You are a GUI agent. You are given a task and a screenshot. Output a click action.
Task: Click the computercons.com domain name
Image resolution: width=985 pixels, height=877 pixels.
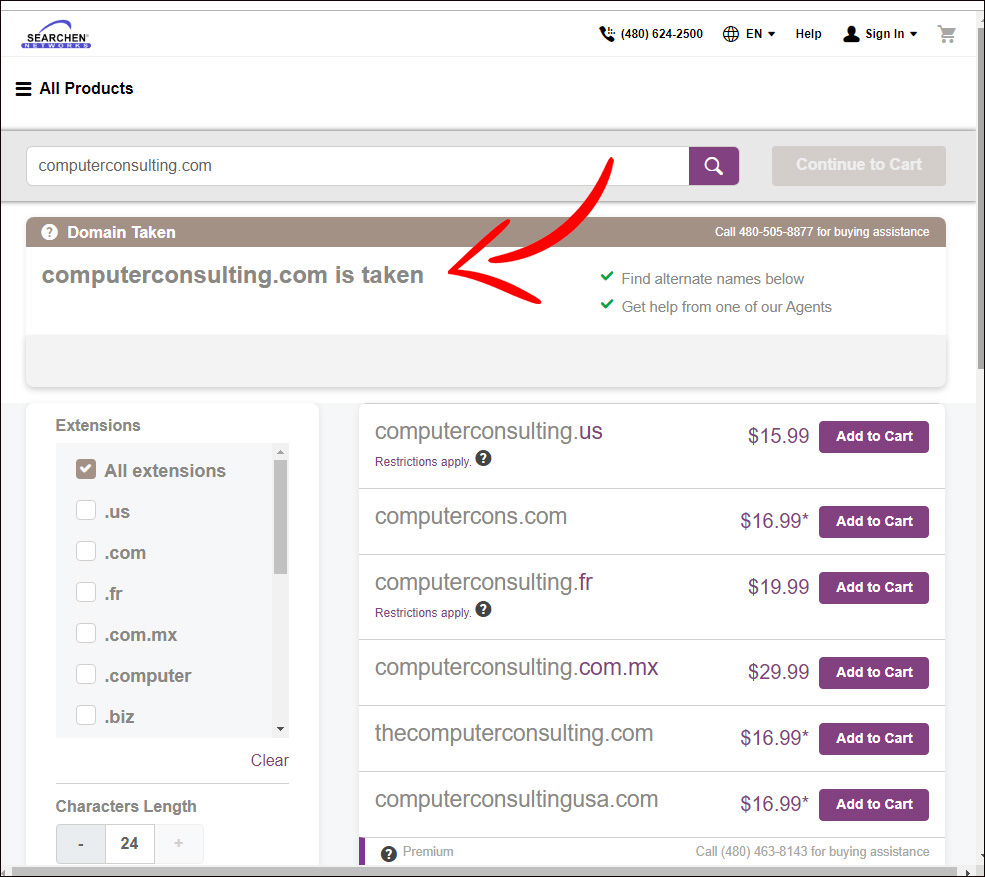471,516
